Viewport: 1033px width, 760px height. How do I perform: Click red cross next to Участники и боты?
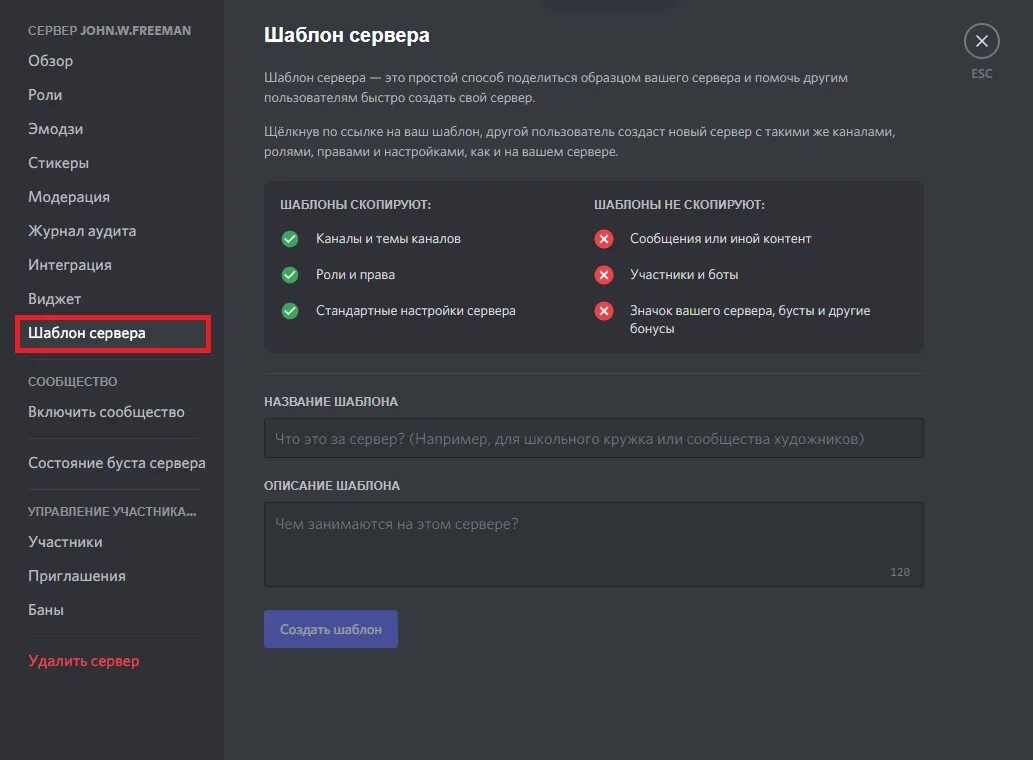pyautogui.click(x=603, y=275)
